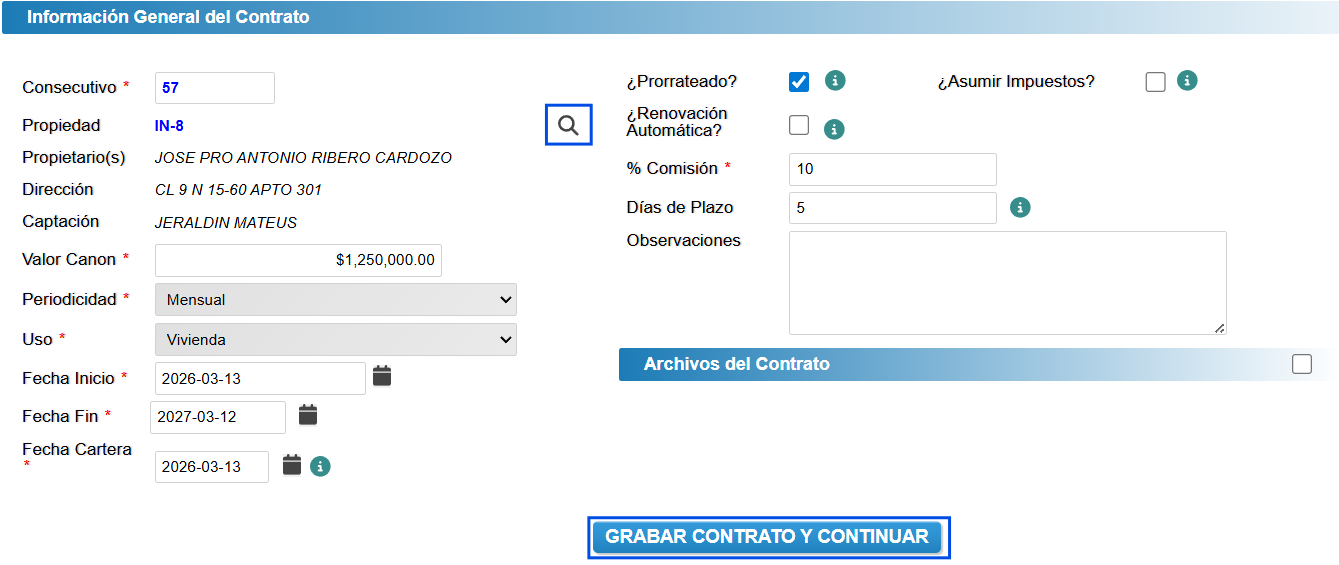Enable the ¿Asumir Impuestos? checkbox
Screen dimensions: 1339x565
tap(1156, 82)
